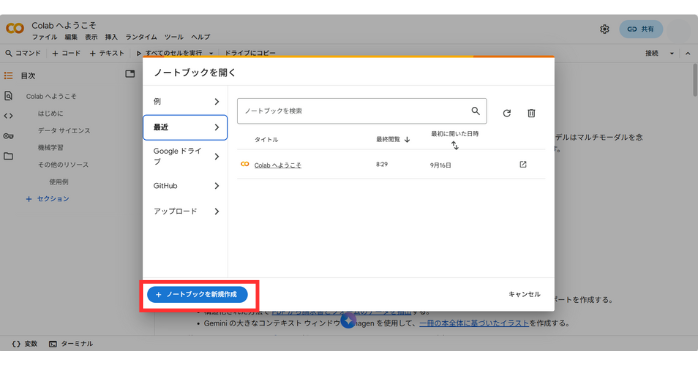
Task: Click ドライブにコピー button
Action: click(250, 53)
